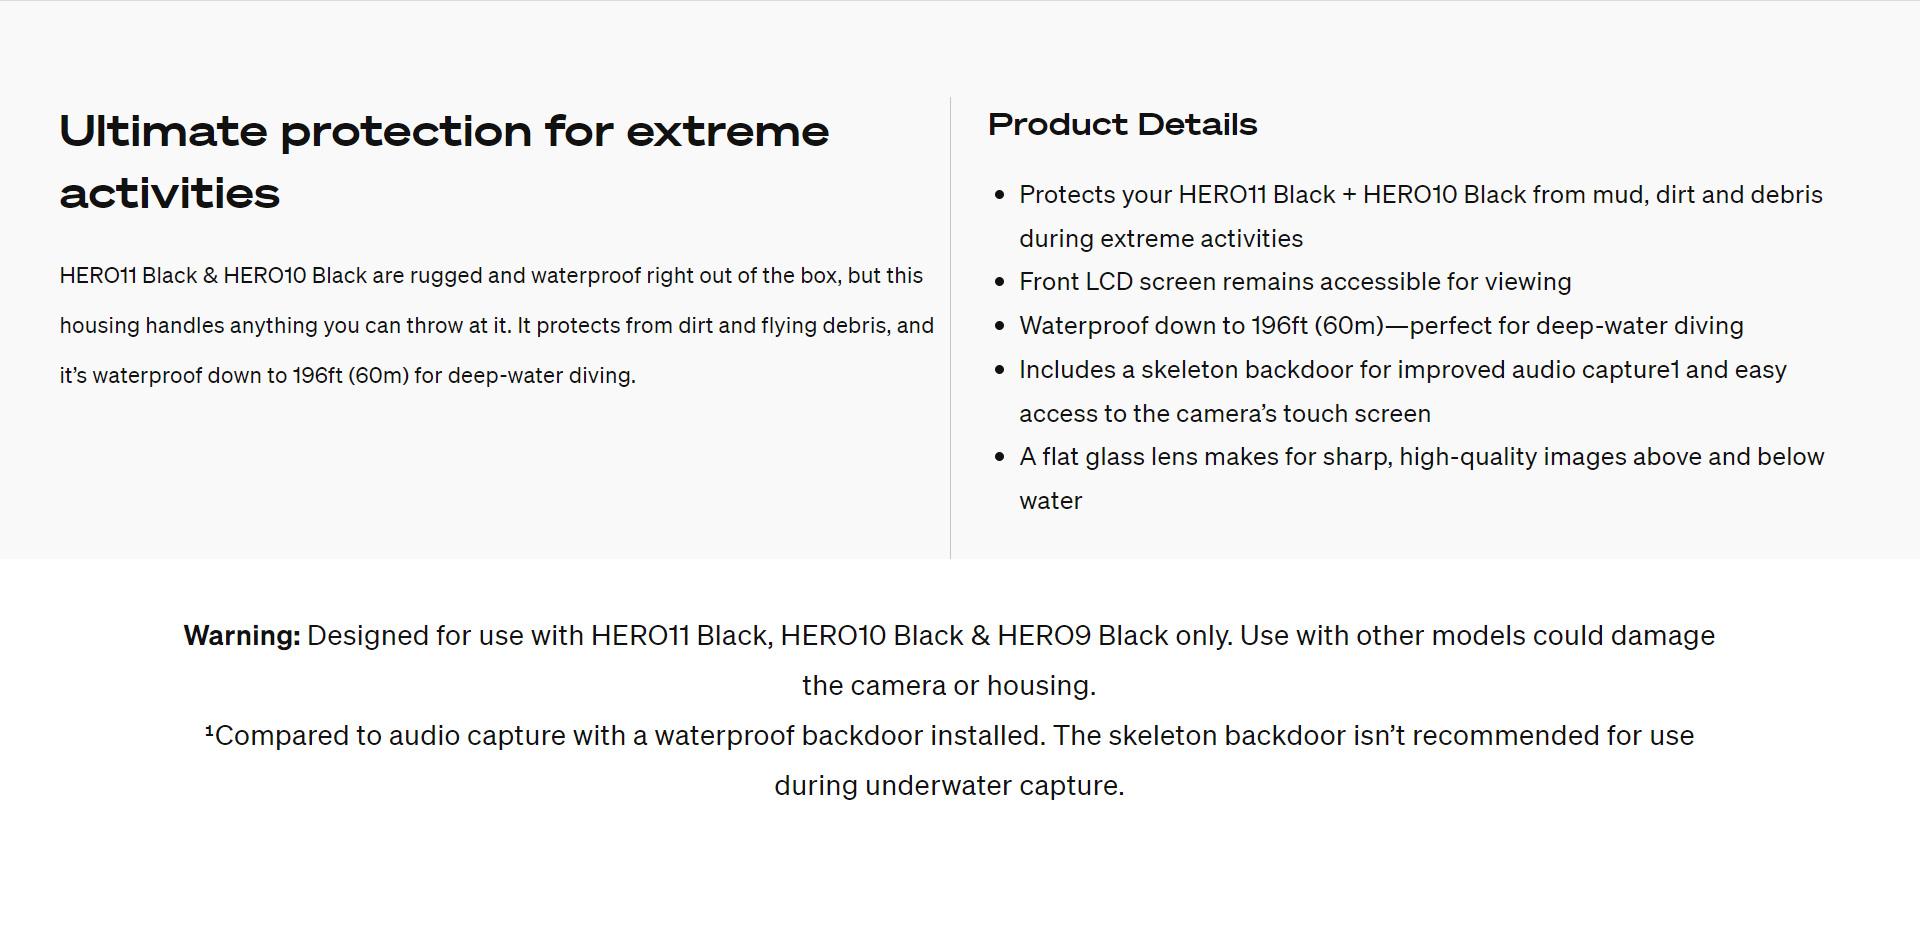The image size is (1920, 952).
Task: Click 'during underwater capture.' footnote line
Action: click(949, 786)
